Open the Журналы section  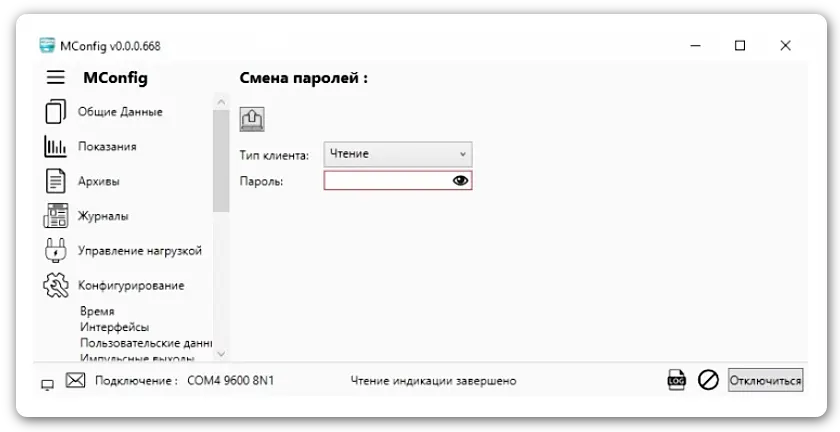click(103, 216)
